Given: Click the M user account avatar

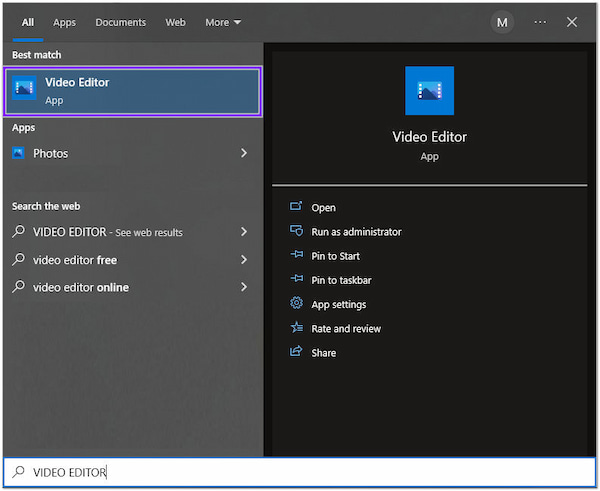Looking at the screenshot, I should coord(502,23).
